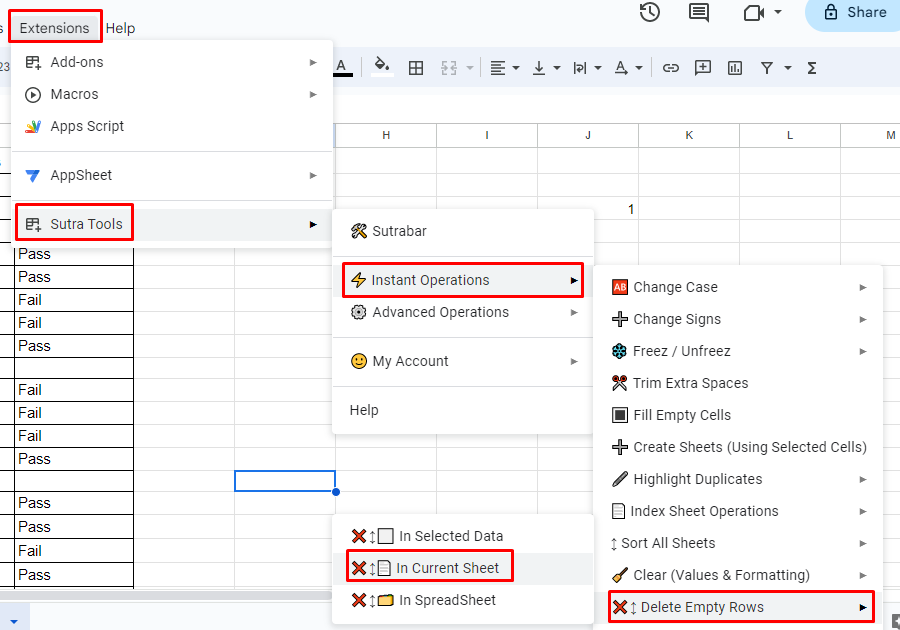Viewport: 900px width, 630px height.
Task: Open merge cells dropdown arrow
Action: pos(470,68)
